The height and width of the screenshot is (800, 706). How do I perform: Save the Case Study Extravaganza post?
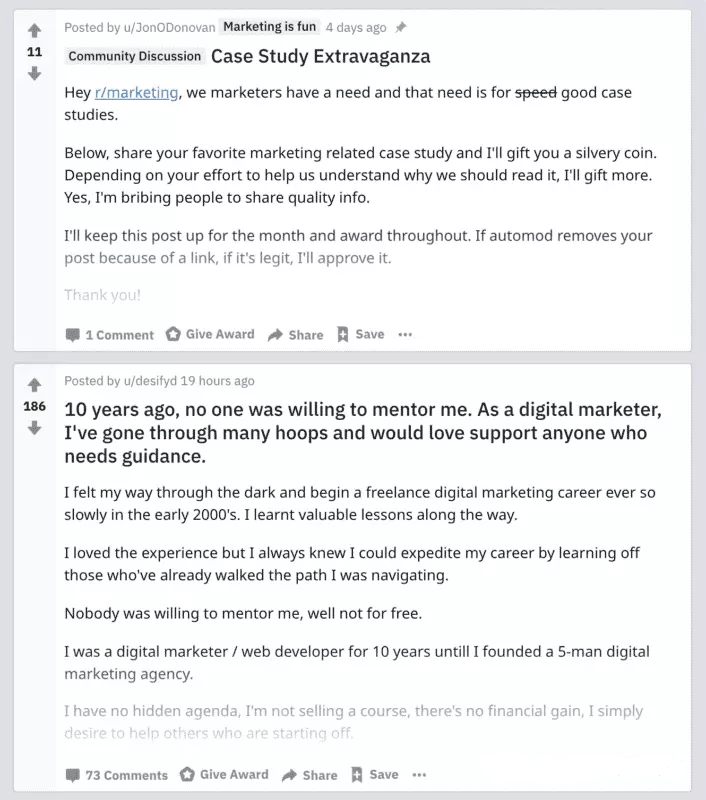click(361, 334)
